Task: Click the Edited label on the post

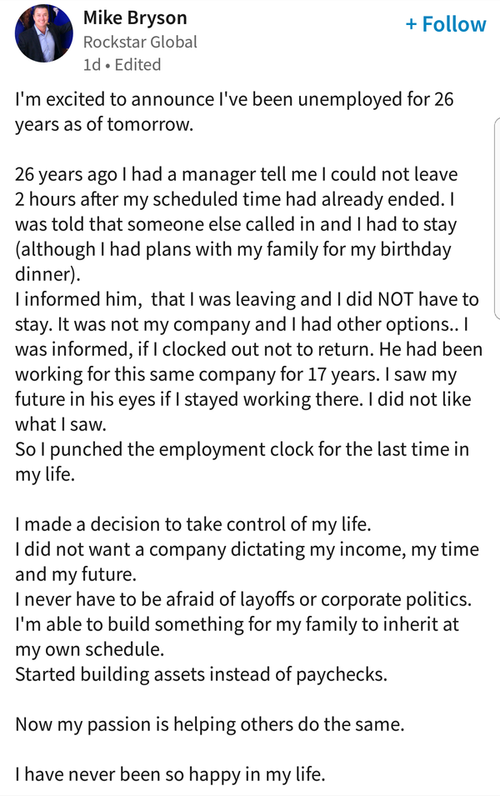Action: (x=138, y=65)
